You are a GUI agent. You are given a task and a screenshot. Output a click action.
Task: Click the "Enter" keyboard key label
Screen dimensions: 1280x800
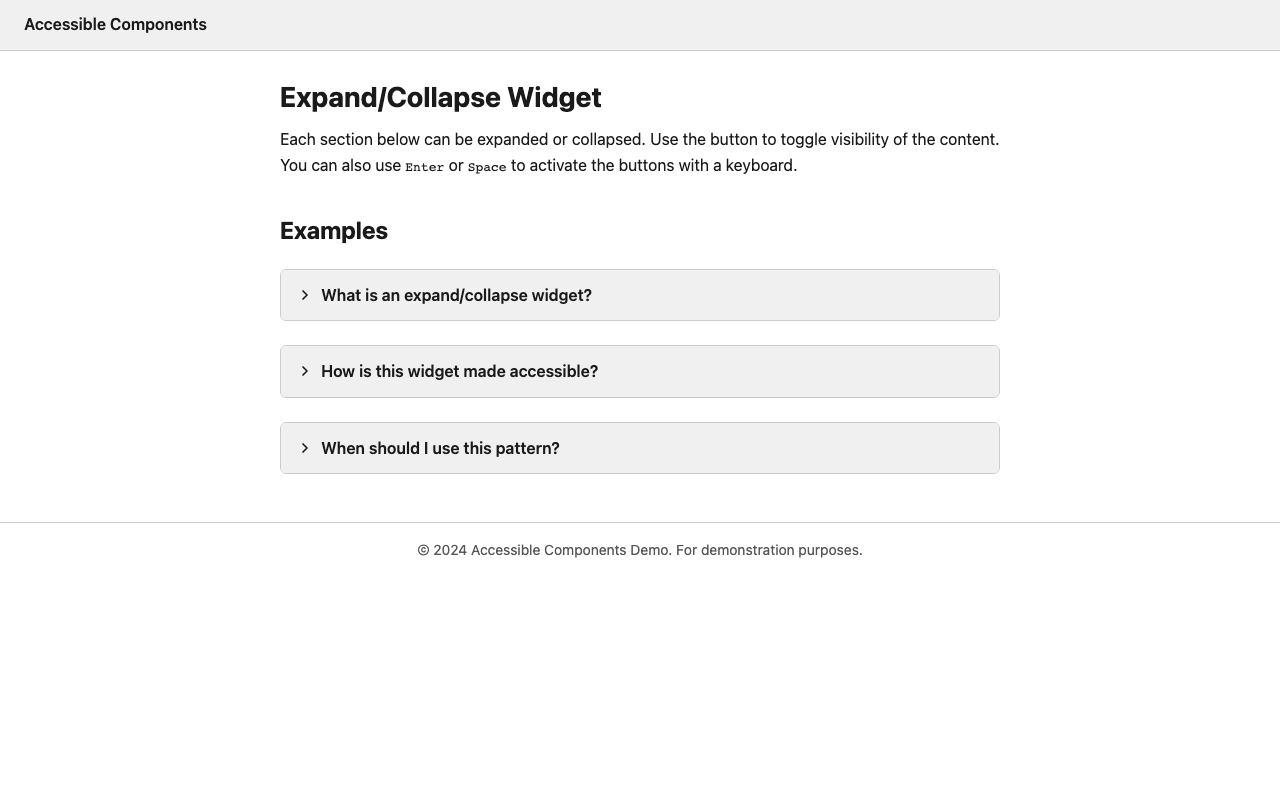click(x=424, y=167)
